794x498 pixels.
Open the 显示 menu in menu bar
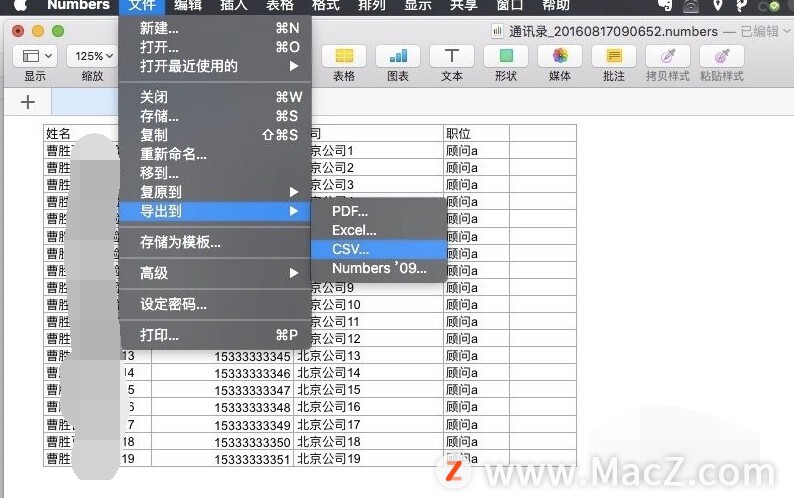point(418,5)
